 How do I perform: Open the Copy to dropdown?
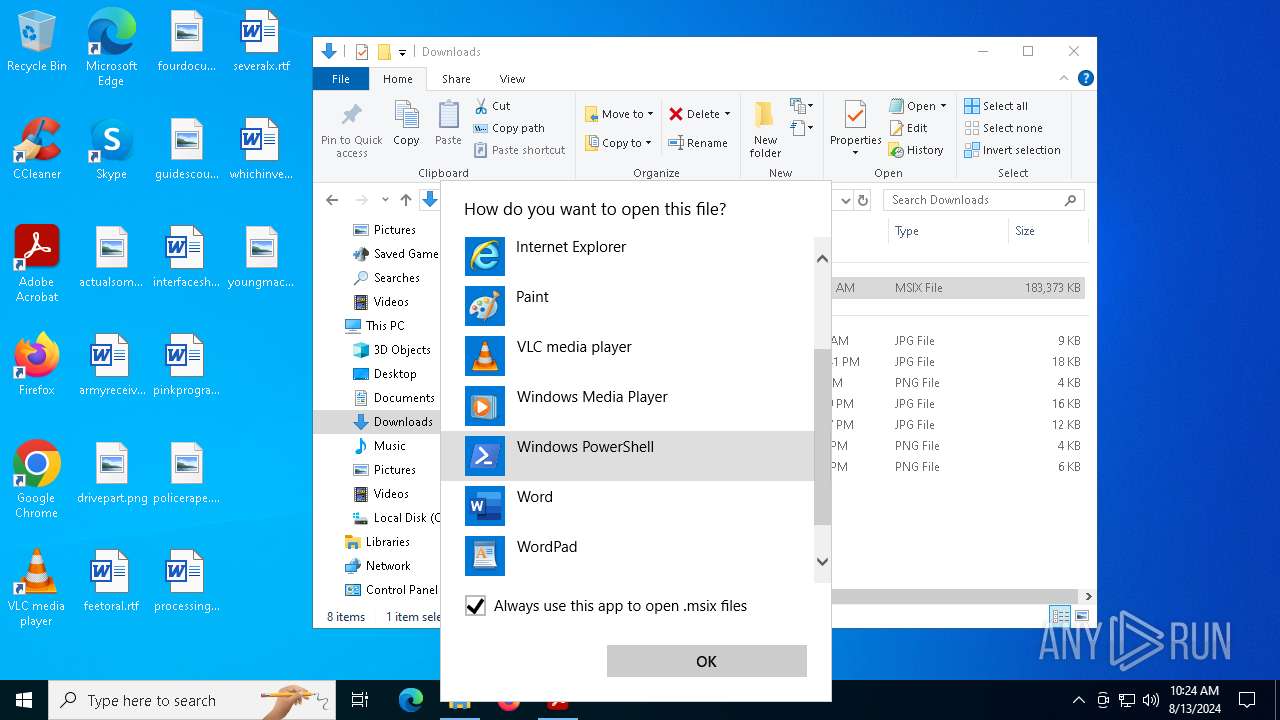pyautogui.click(x=618, y=143)
